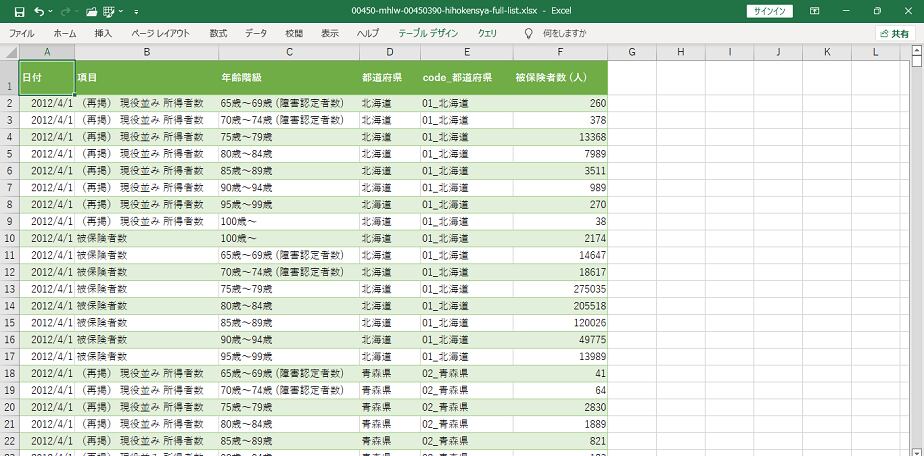Click the Open folder icon in title bar

[x=92, y=10]
